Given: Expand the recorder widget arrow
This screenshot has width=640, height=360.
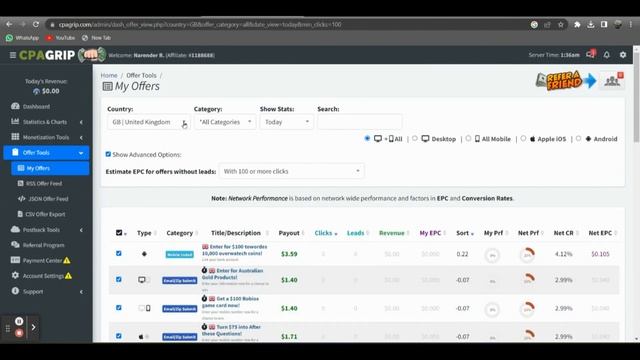Looking at the screenshot, I should click(33, 327).
